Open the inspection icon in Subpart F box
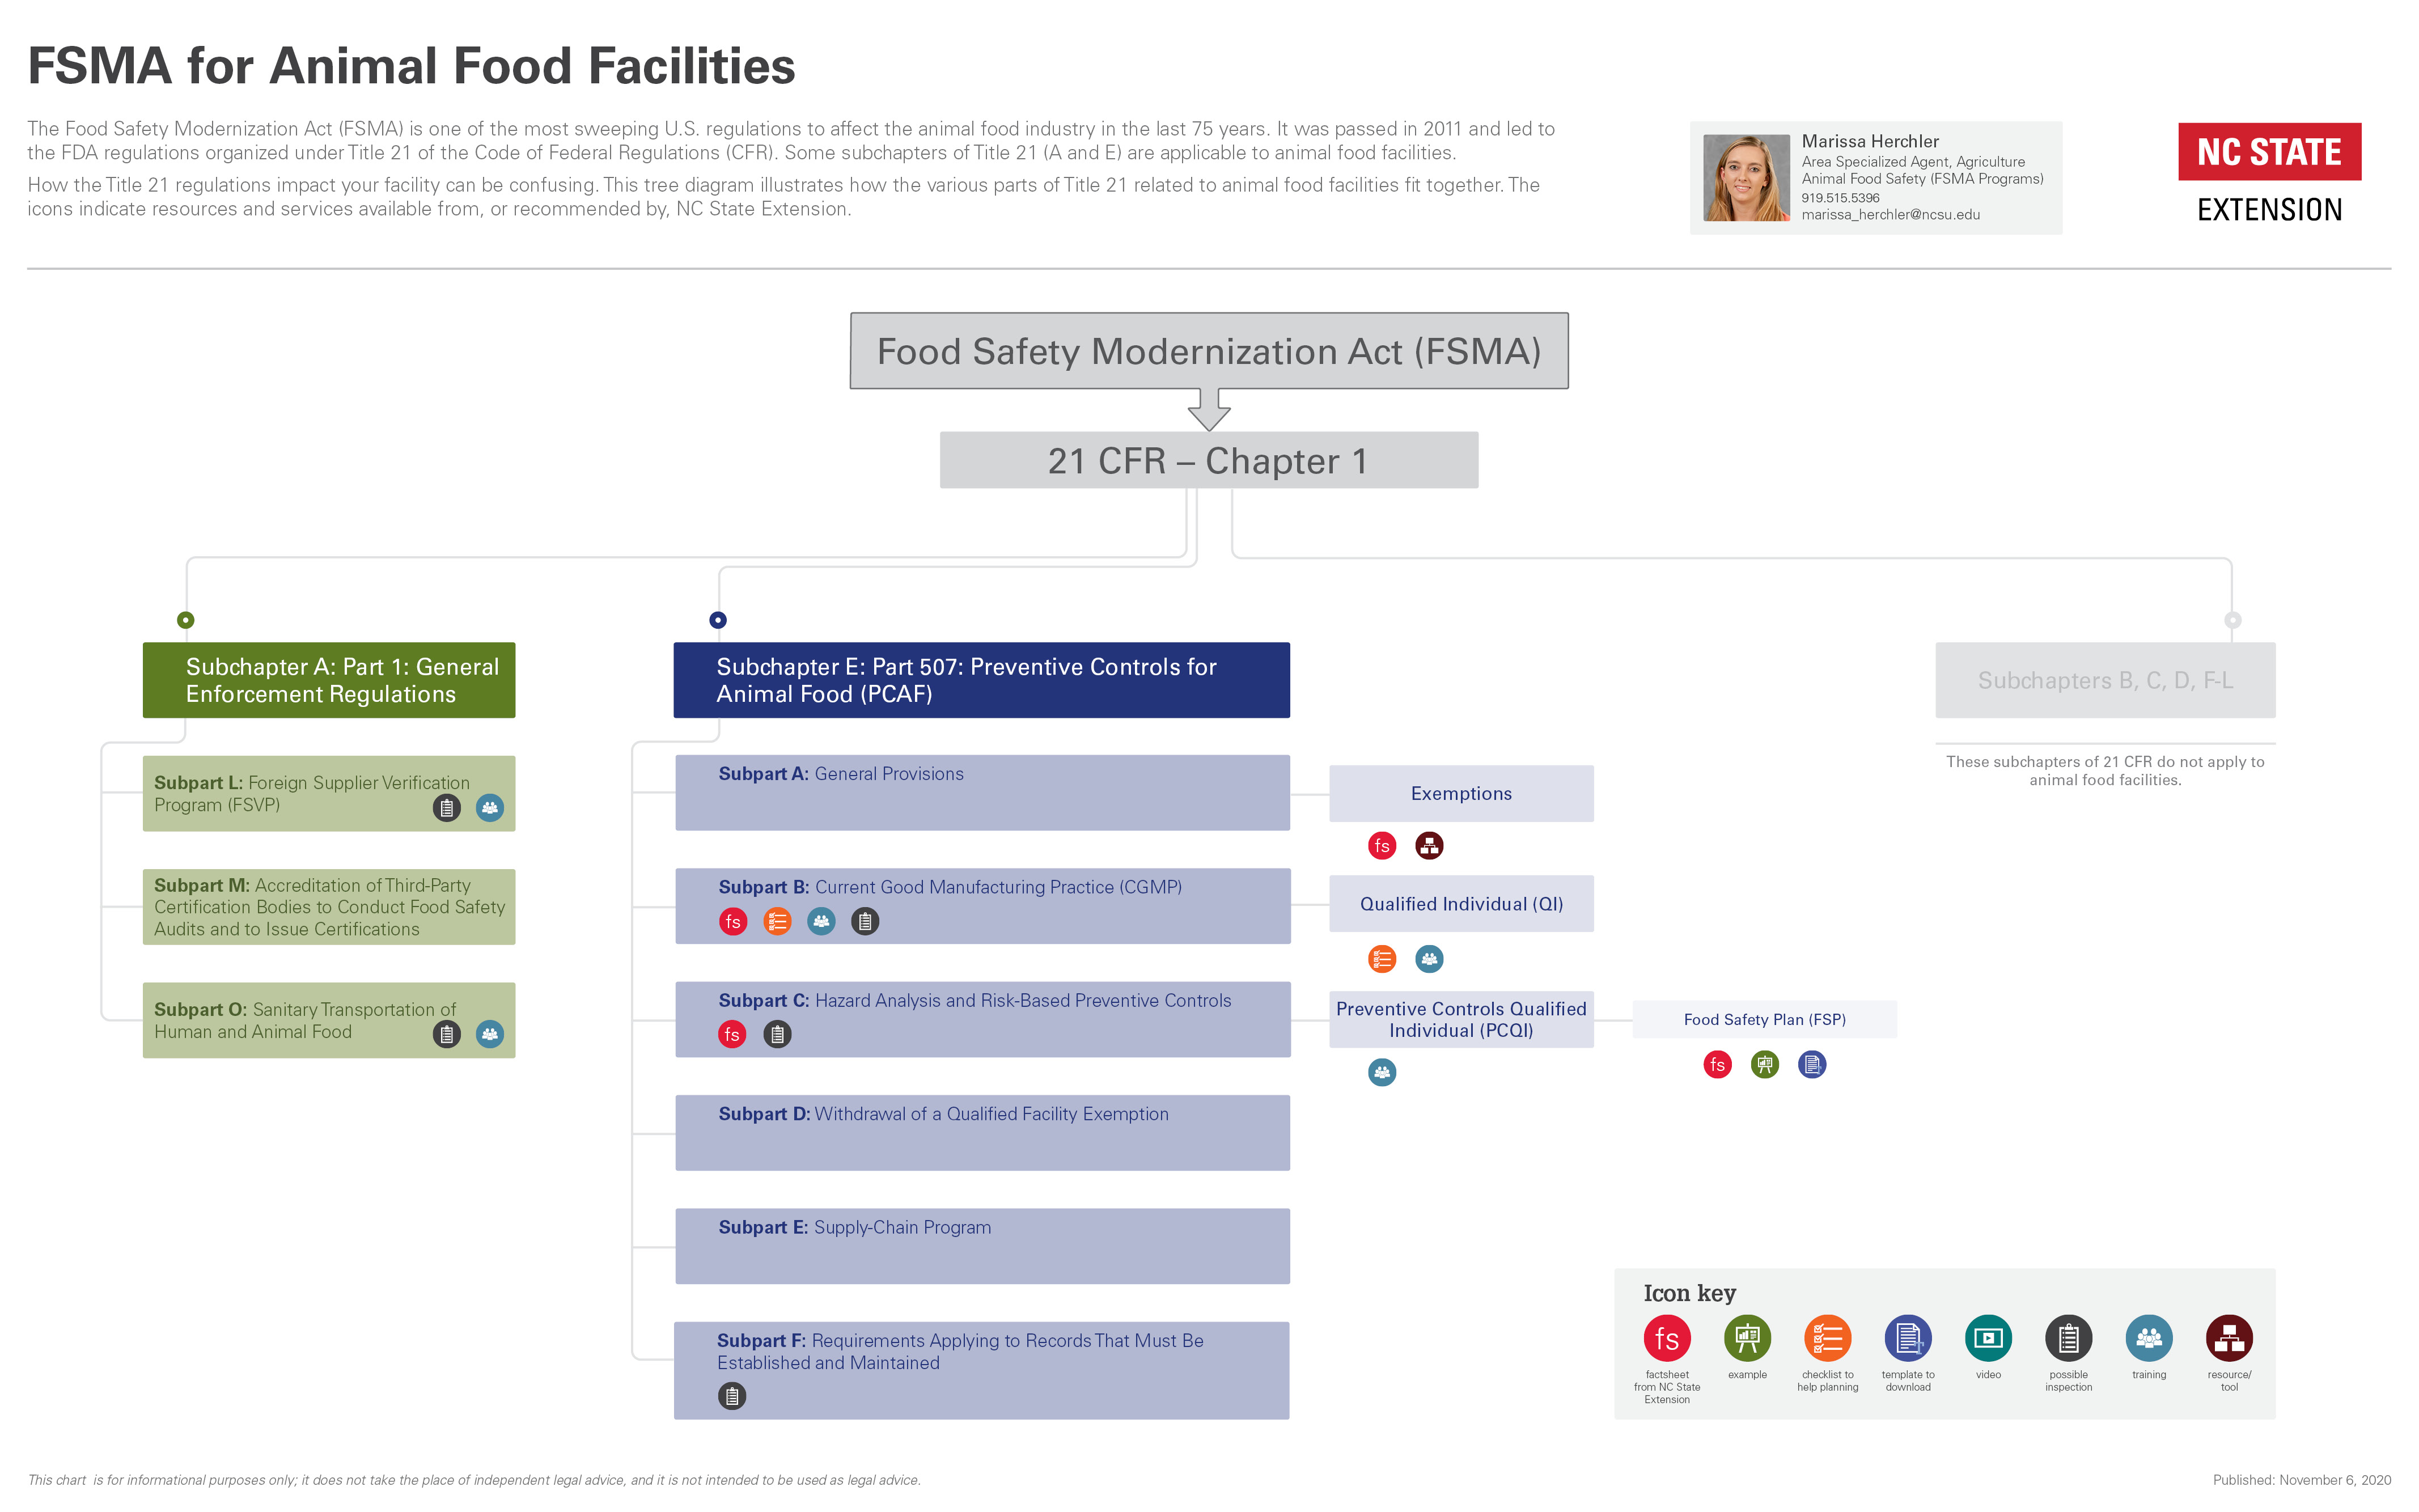 click(732, 1396)
